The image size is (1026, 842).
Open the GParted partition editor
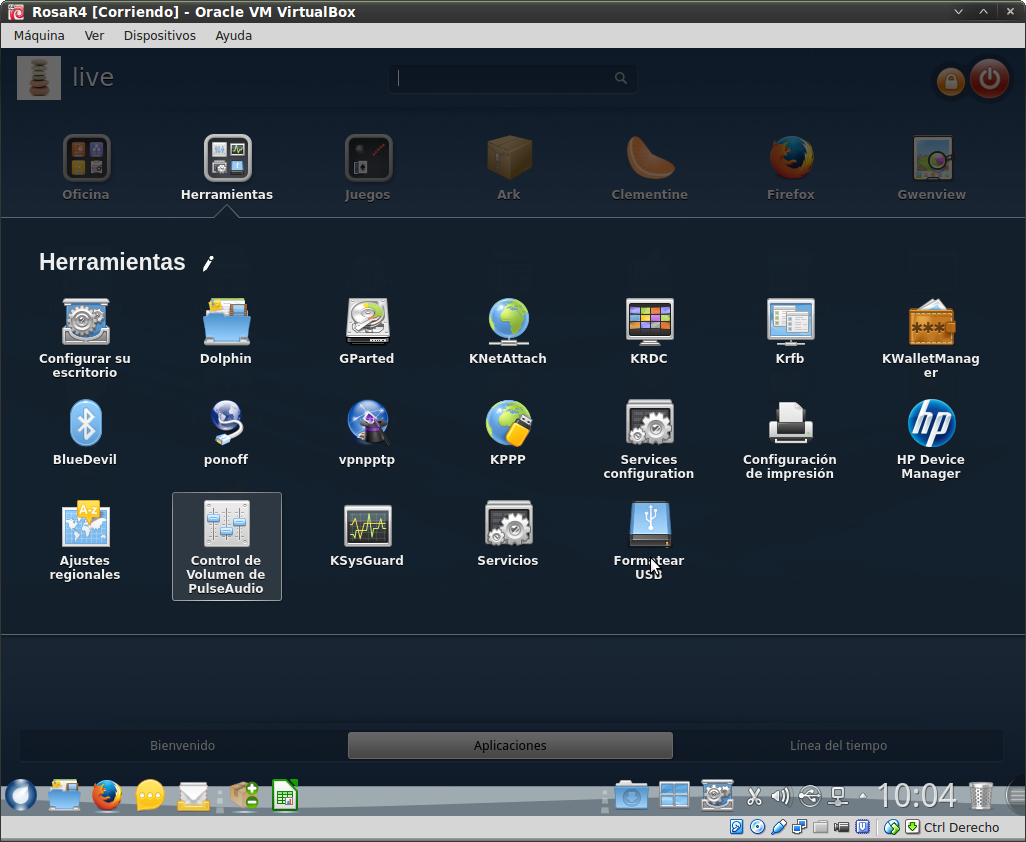click(367, 323)
